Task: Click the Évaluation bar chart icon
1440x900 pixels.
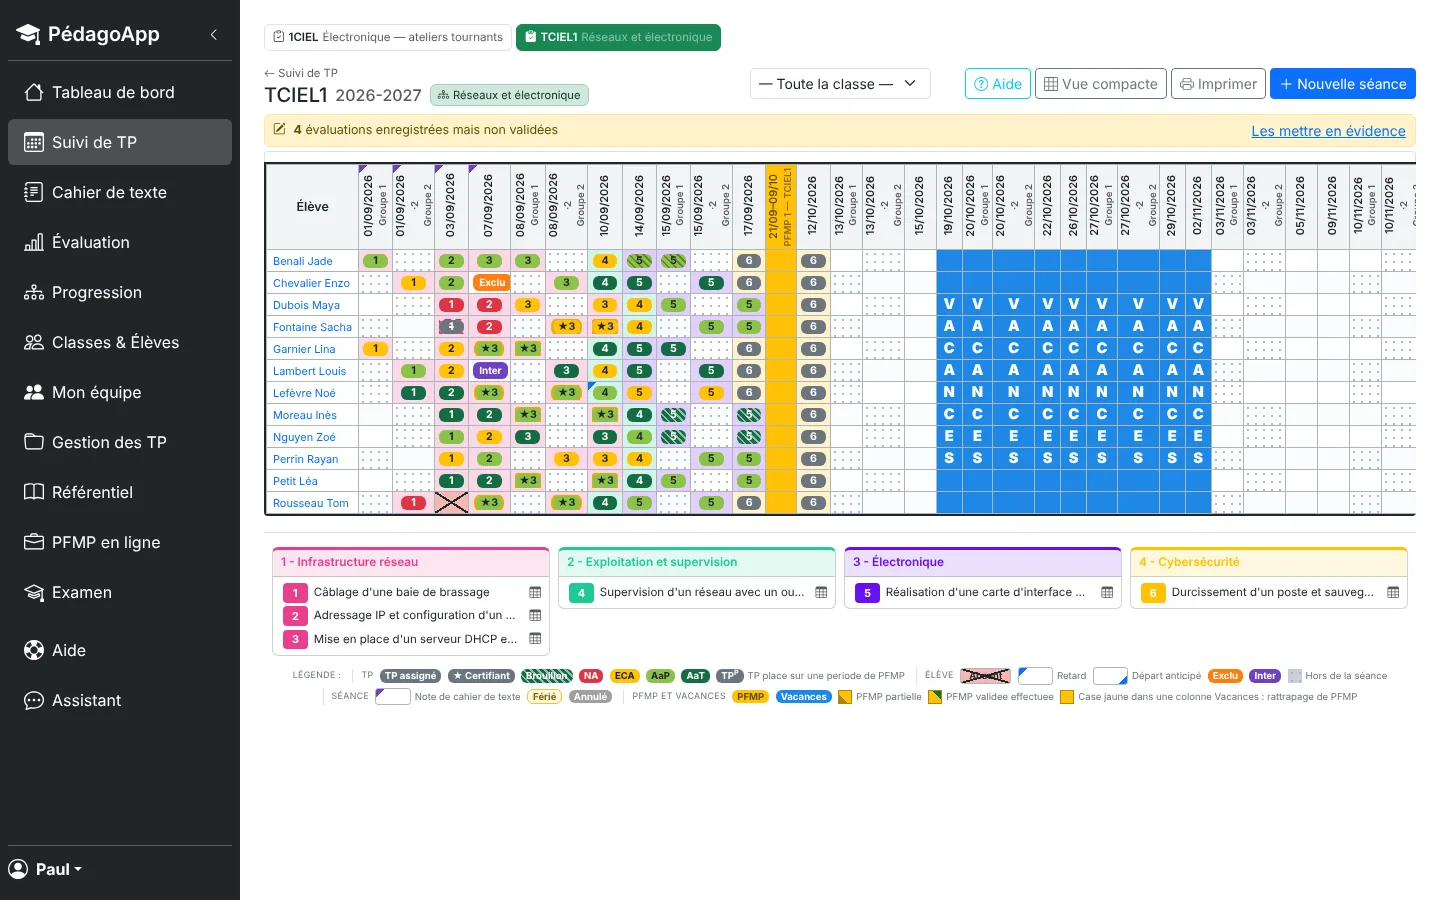Action: (34, 242)
